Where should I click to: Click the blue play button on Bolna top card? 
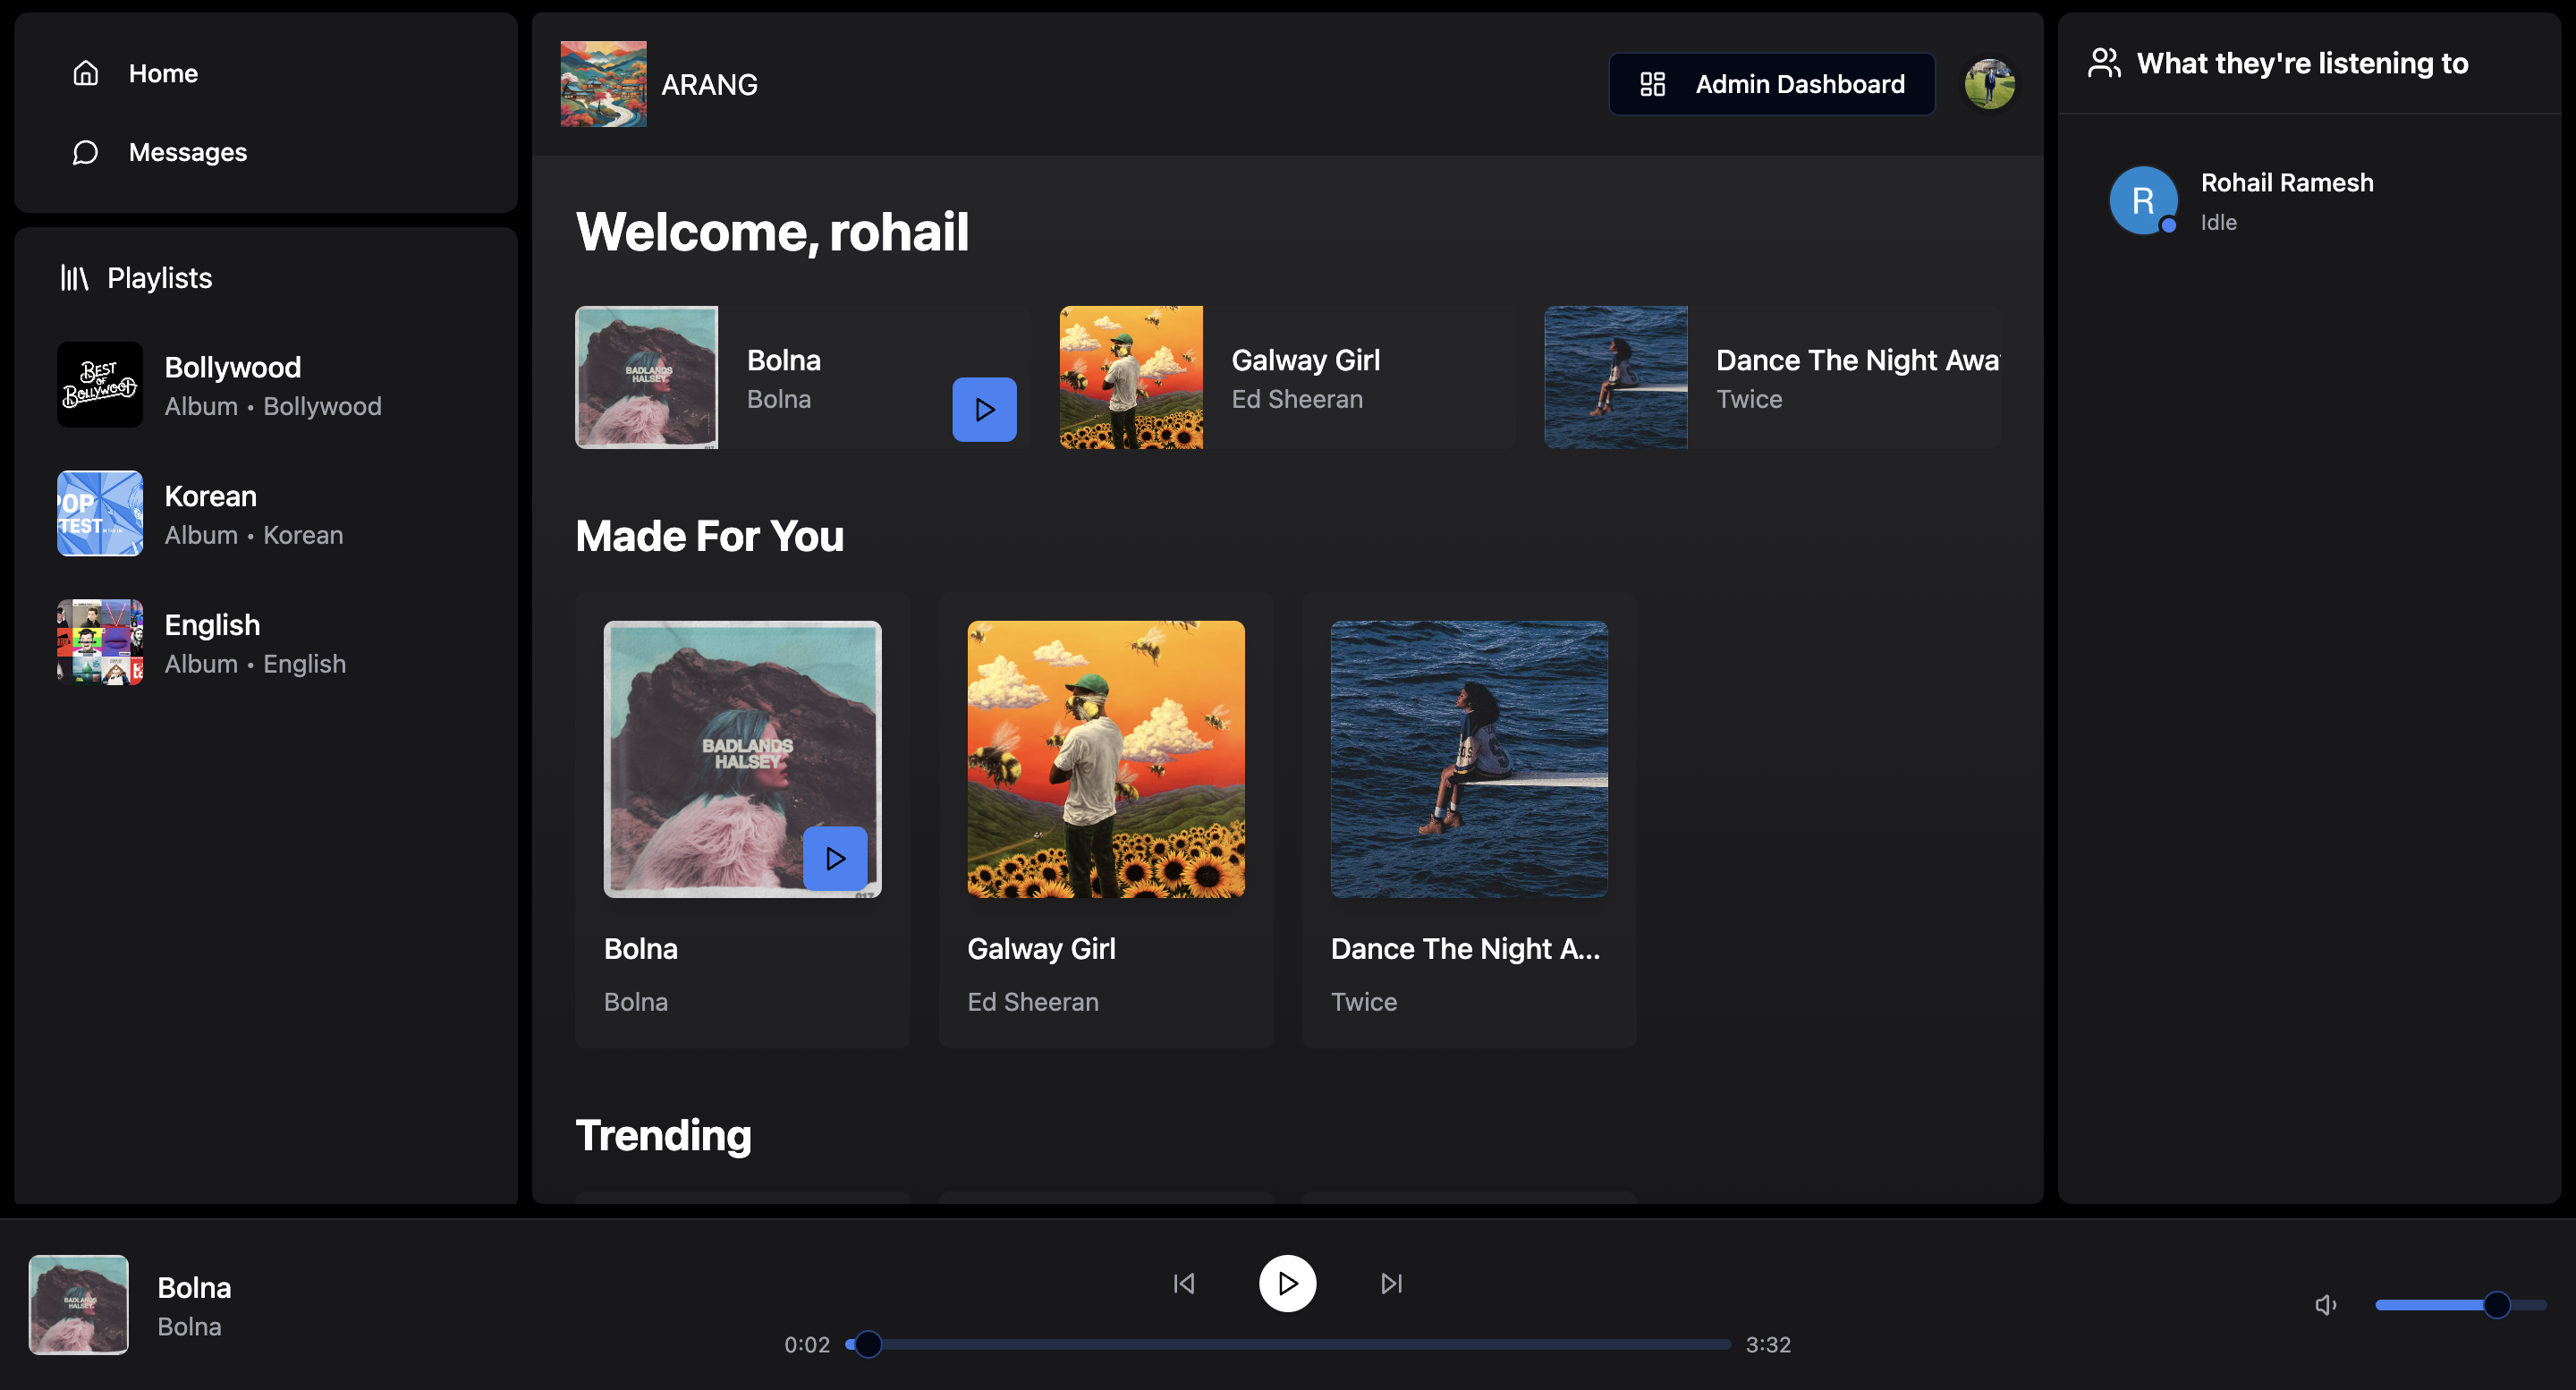[x=984, y=409]
